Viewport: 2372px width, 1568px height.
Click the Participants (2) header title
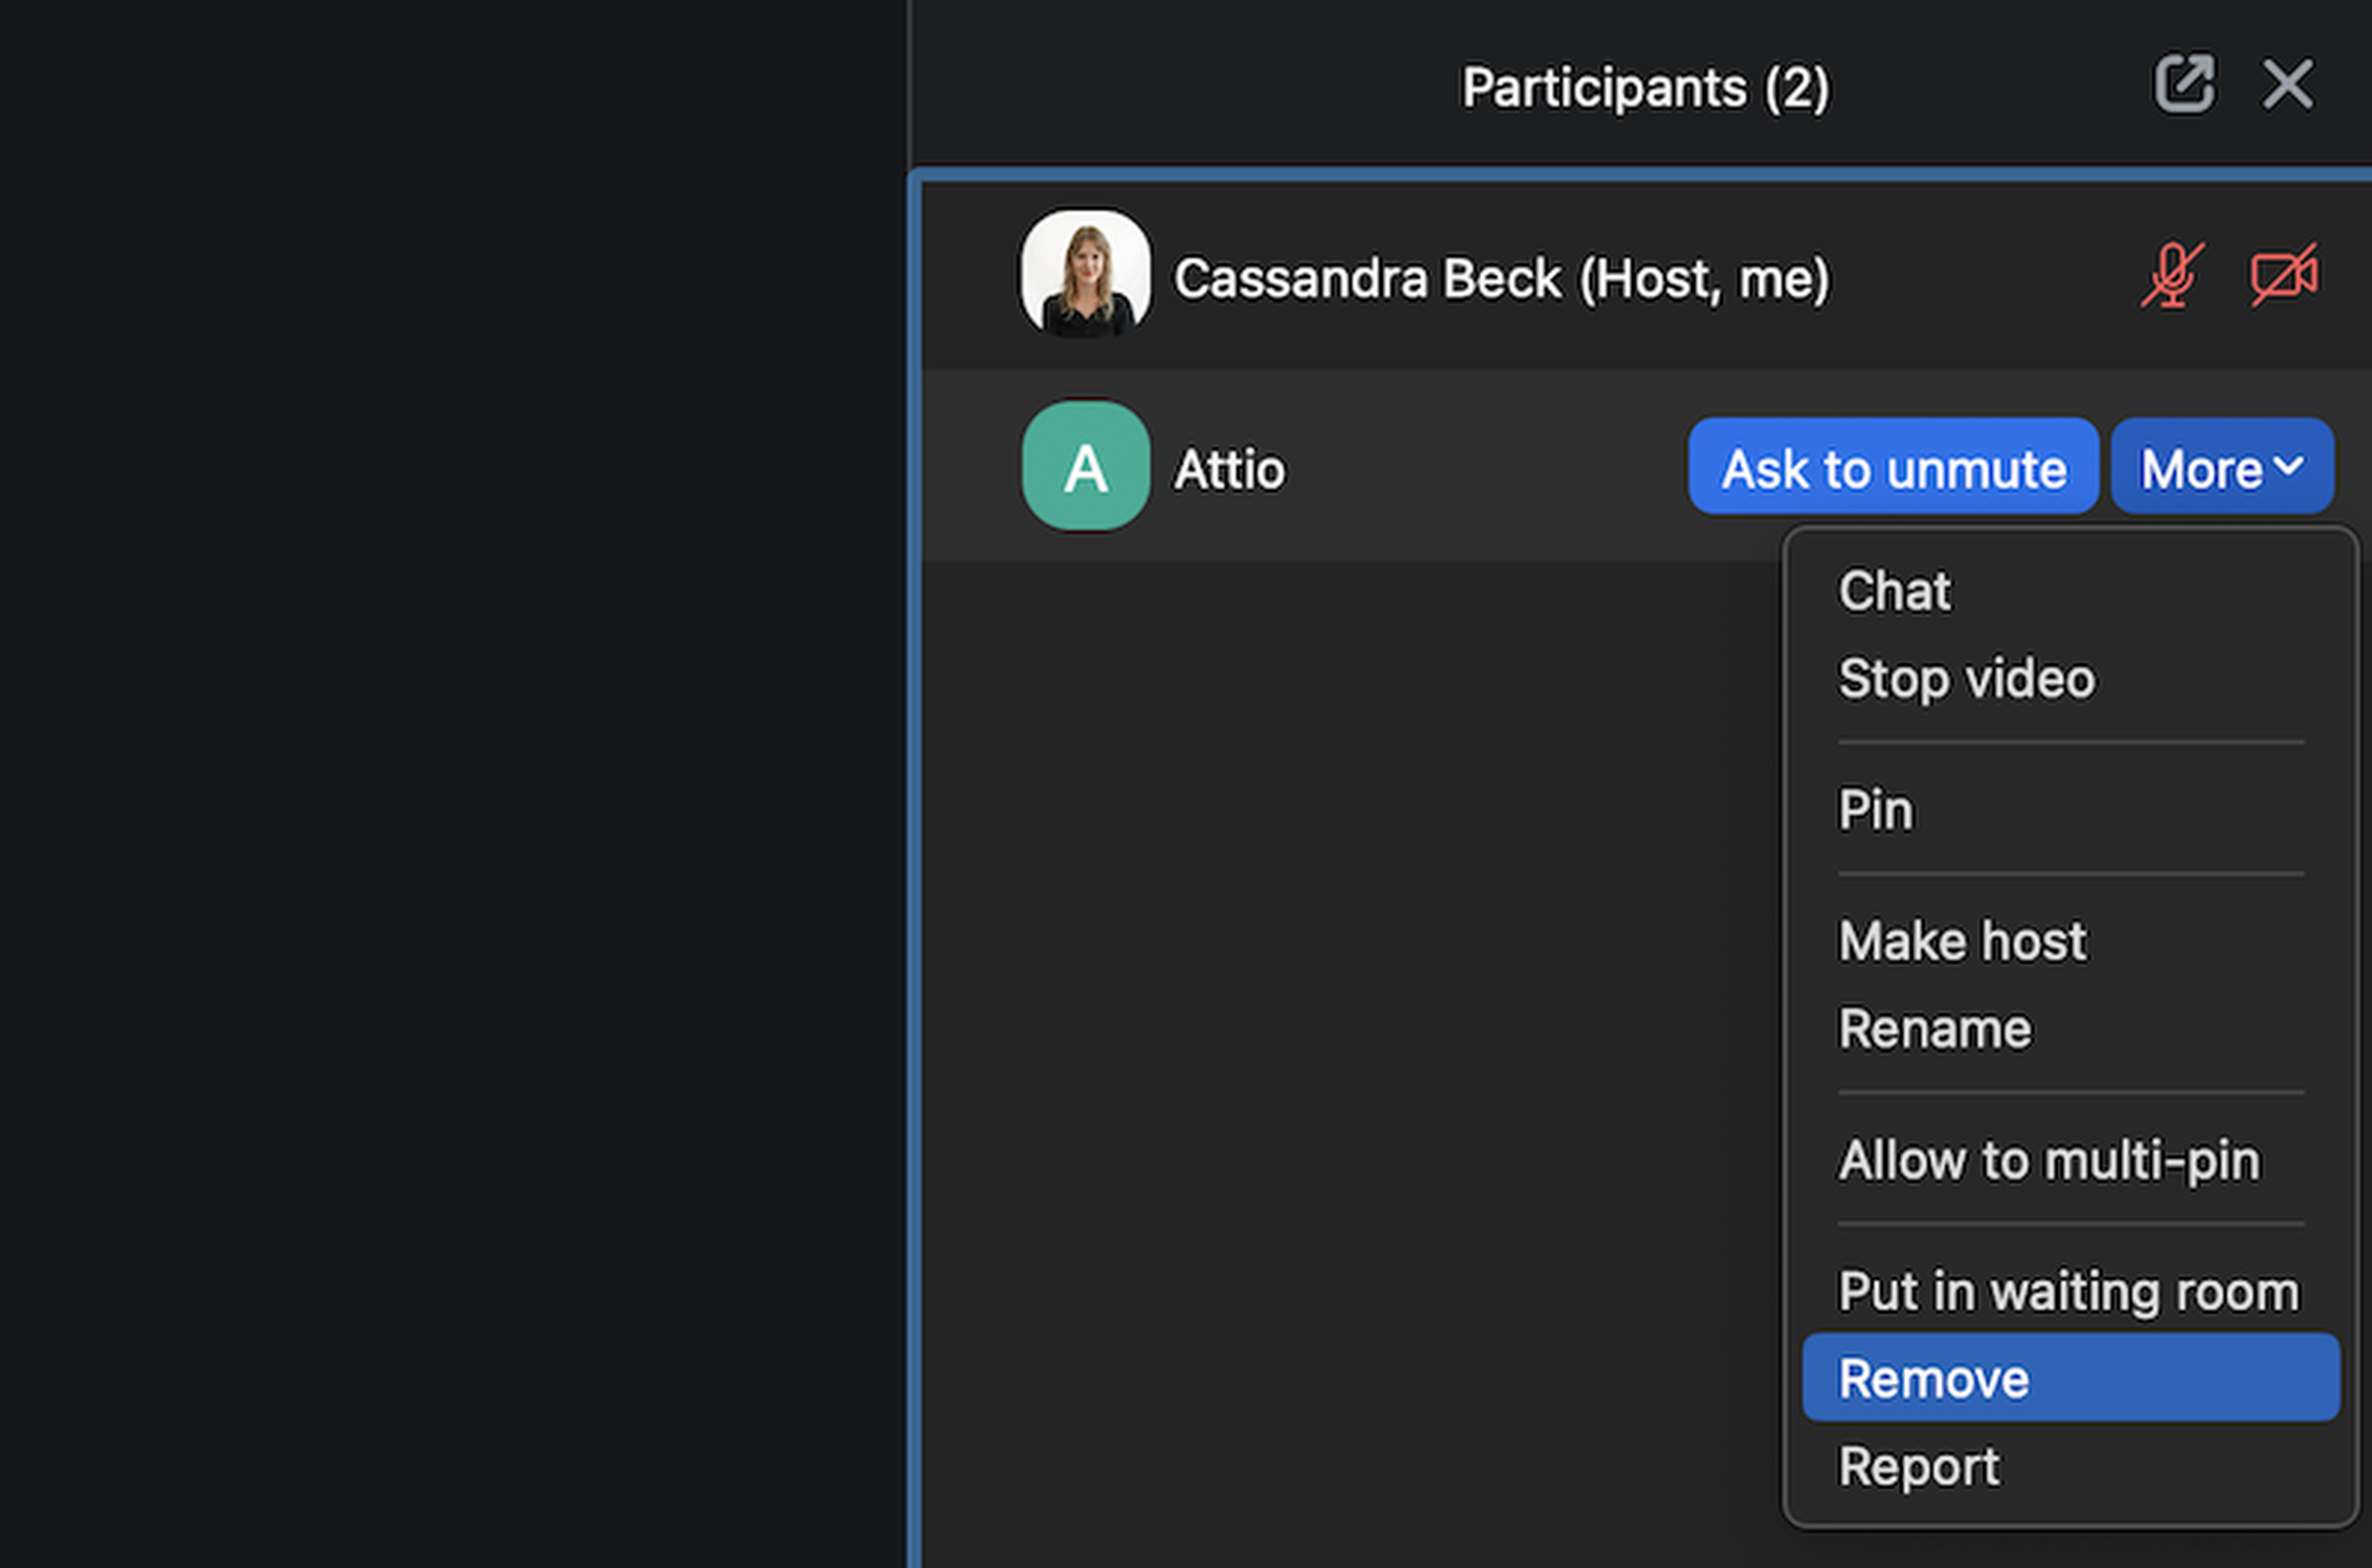1645,88
